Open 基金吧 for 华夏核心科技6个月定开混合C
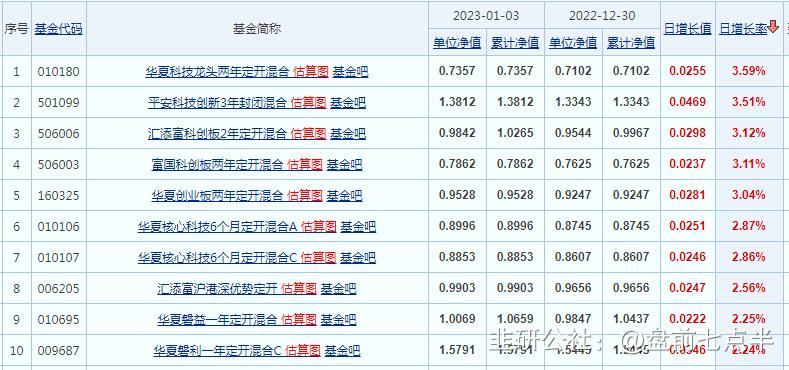 358,258
